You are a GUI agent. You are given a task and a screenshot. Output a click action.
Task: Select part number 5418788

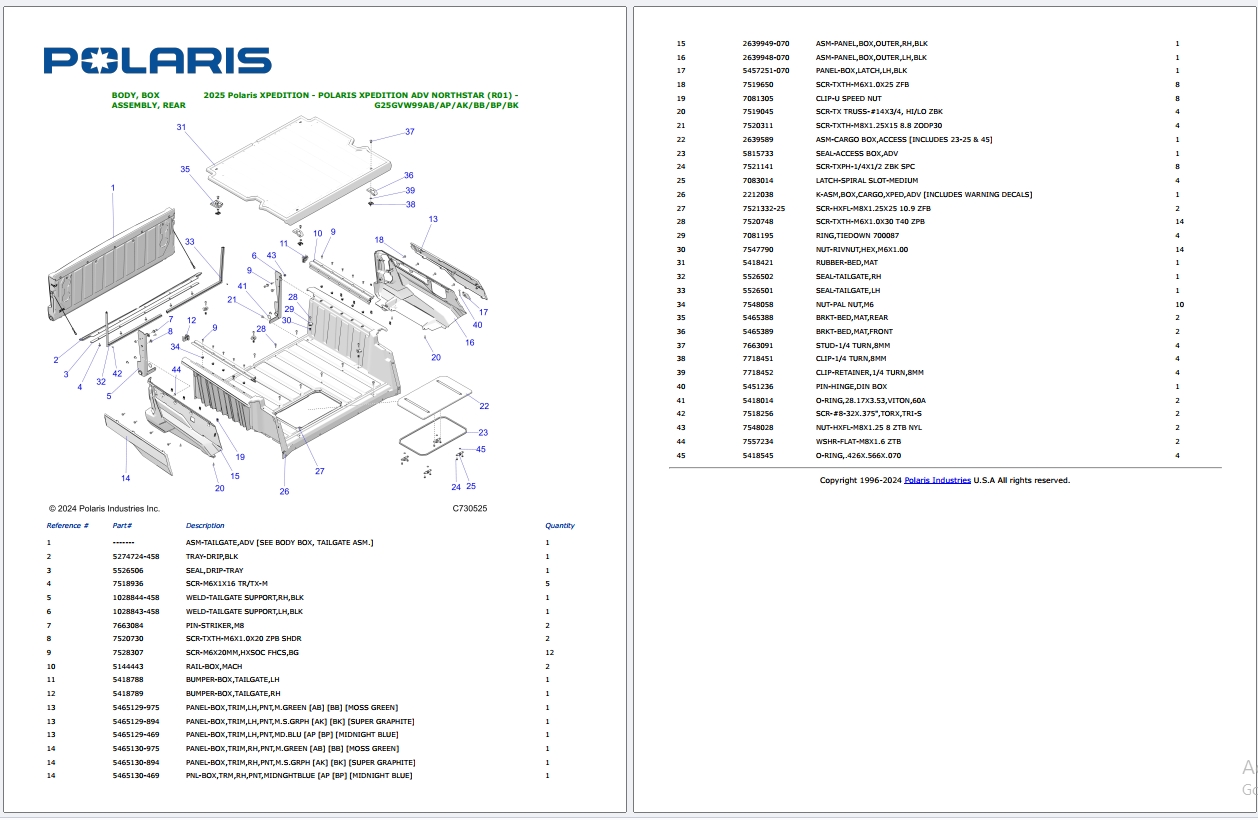pos(128,679)
